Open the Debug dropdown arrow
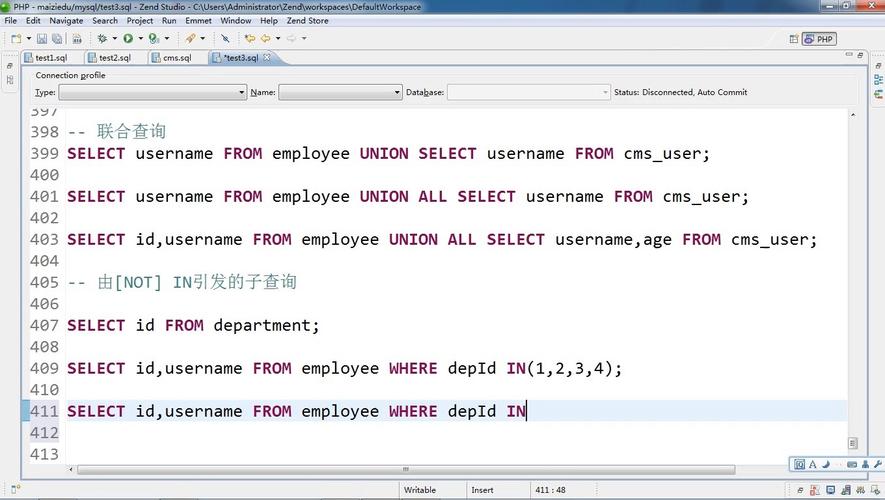885x500 pixels. [x=115, y=38]
